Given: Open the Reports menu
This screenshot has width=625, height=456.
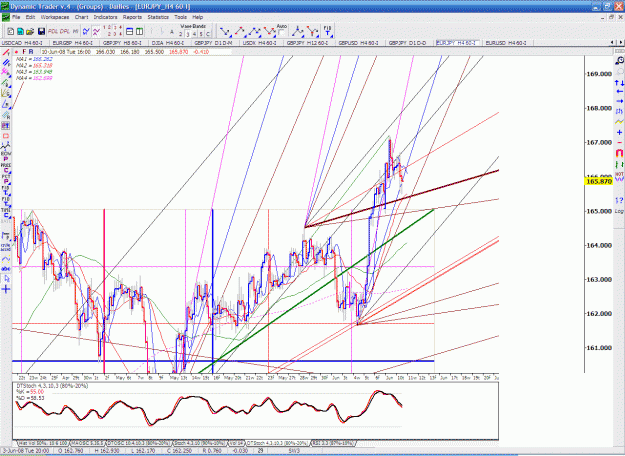Looking at the screenshot, I should coord(132,17).
